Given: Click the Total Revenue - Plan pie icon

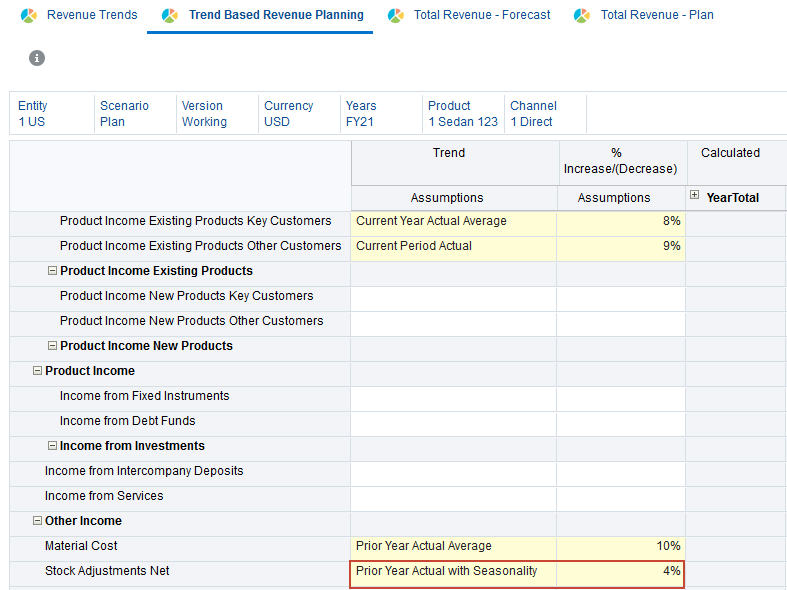Looking at the screenshot, I should pos(582,16).
